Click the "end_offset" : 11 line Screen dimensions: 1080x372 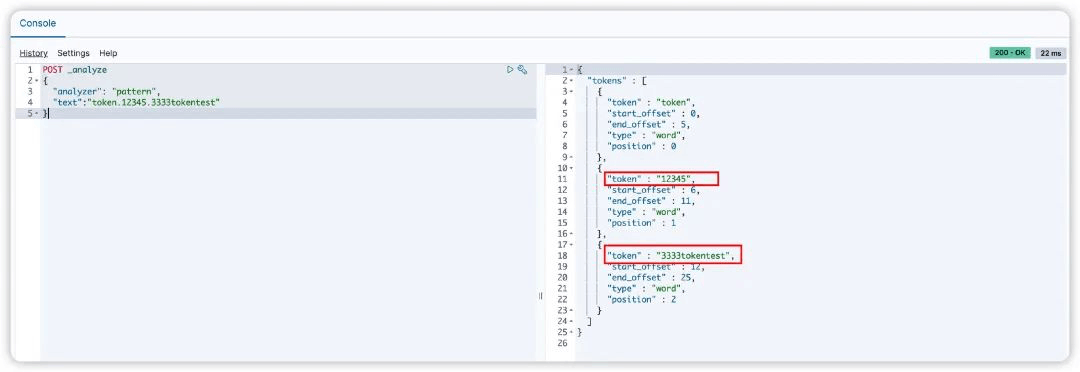pos(651,201)
